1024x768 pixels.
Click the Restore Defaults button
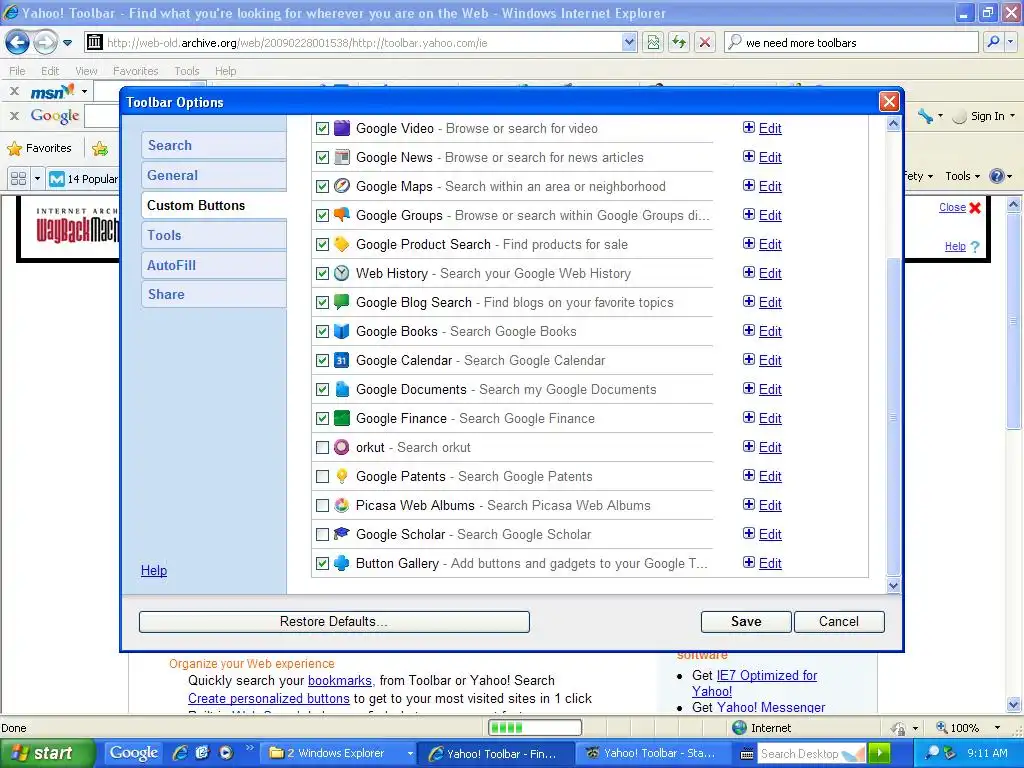(334, 622)
